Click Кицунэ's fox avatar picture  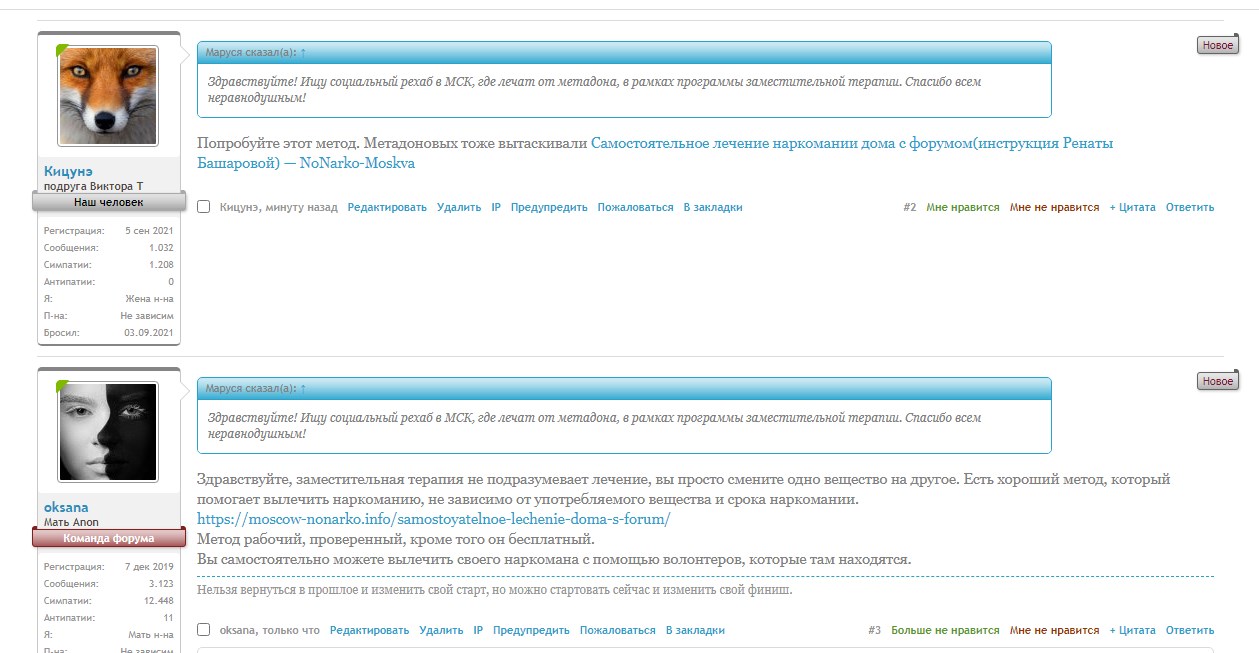click(106, 94)
